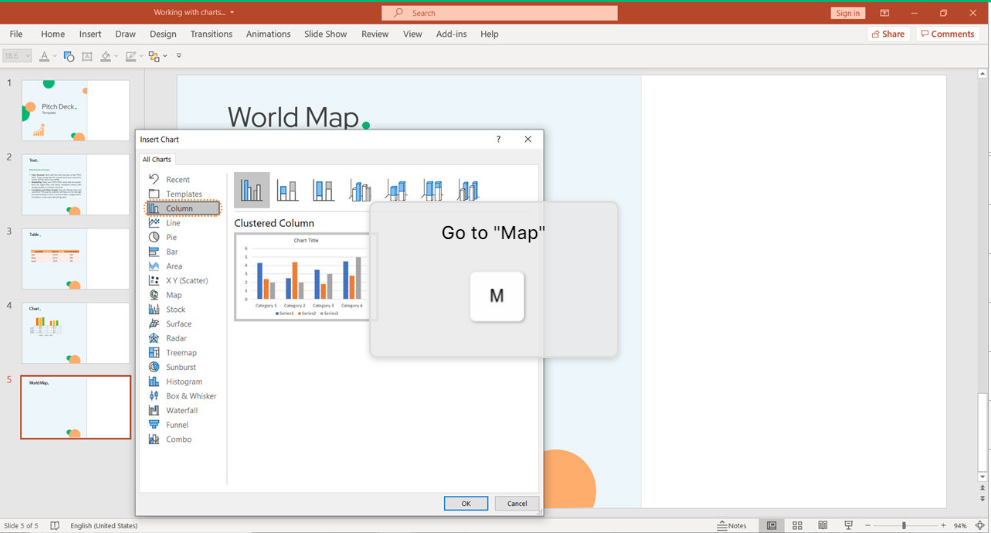This screenshot has height=533, width=991.
Task: Click the title bar Search box
Action: (499, 13)
